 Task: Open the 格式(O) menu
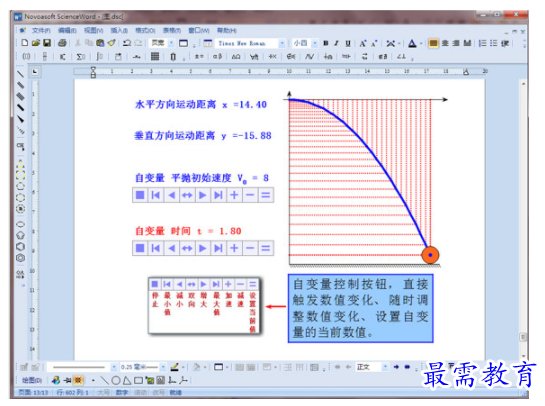145,31
